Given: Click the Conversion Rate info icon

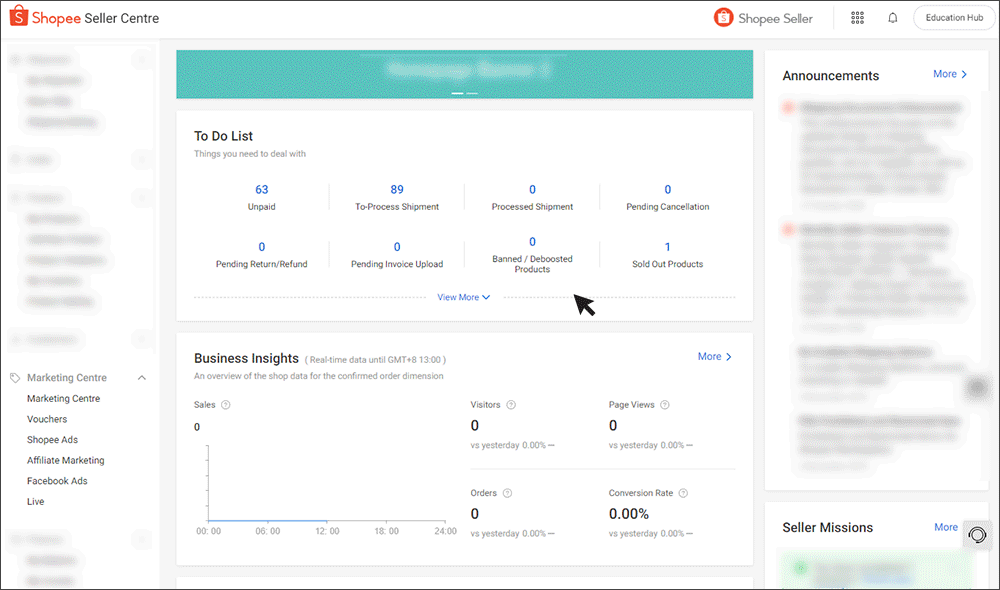Looking at the screenshot, I should click(682, 492).
